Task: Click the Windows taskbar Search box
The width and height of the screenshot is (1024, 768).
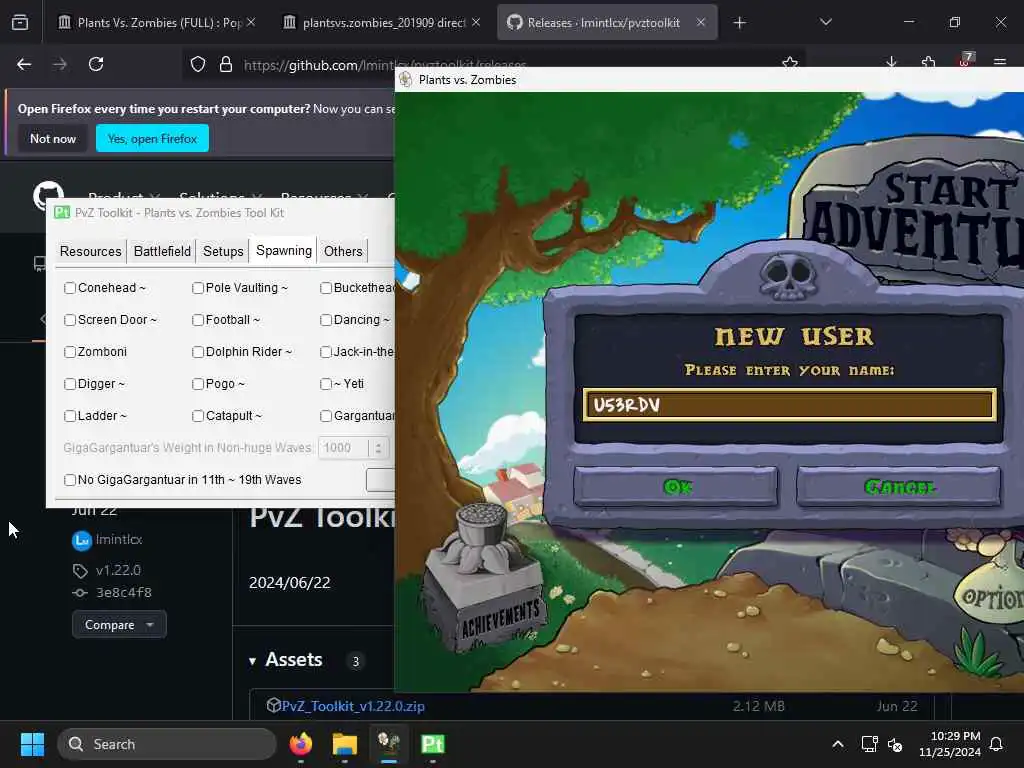Action: tap(167, 744)
